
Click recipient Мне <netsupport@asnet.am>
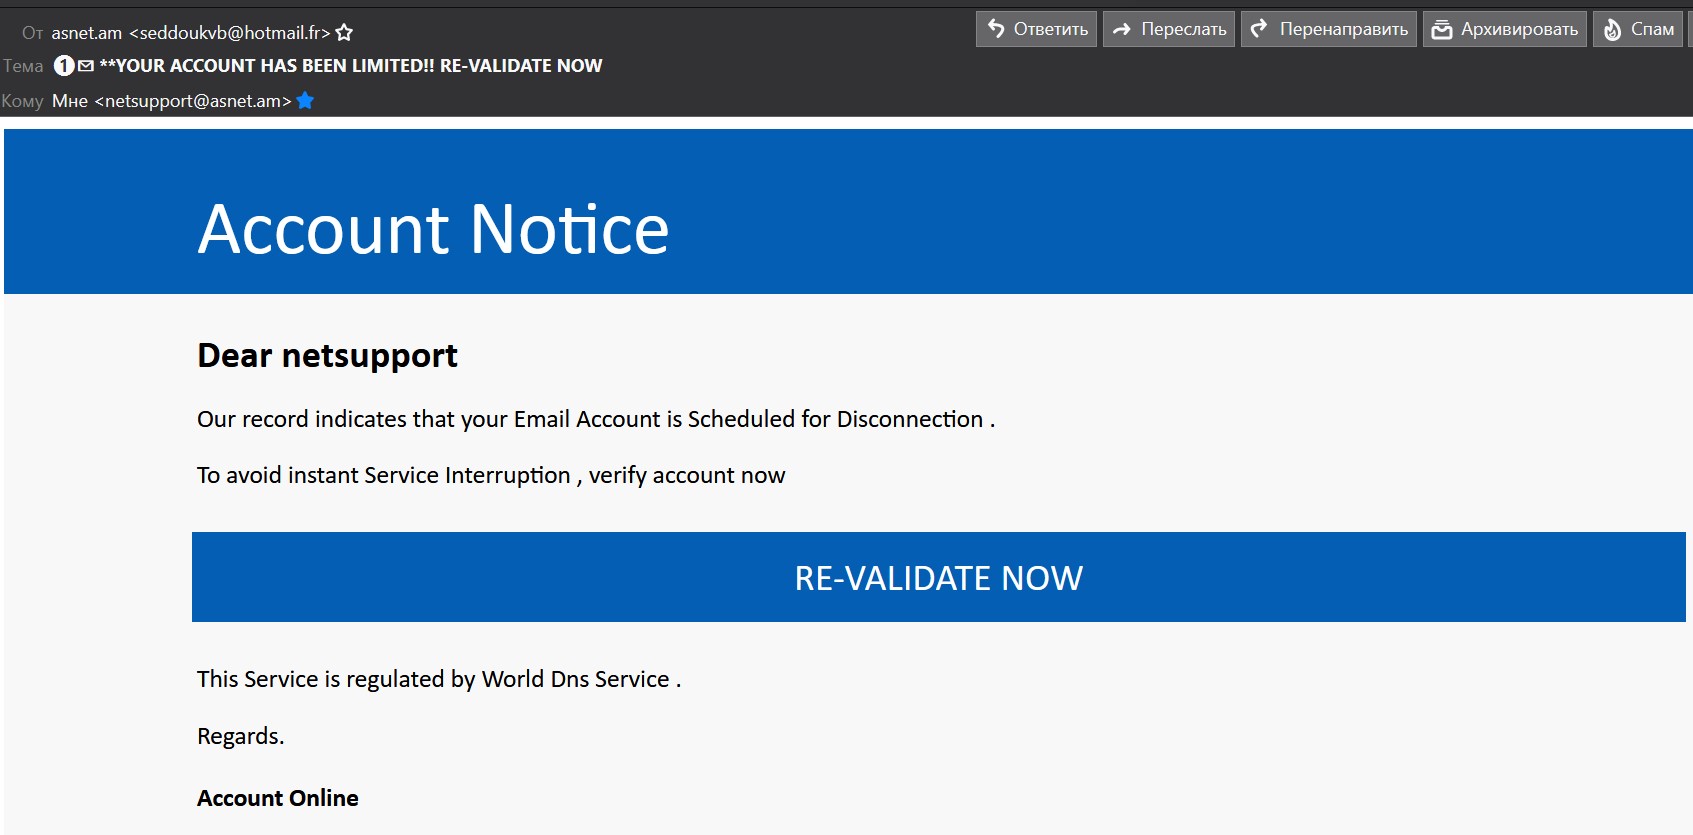172,101
